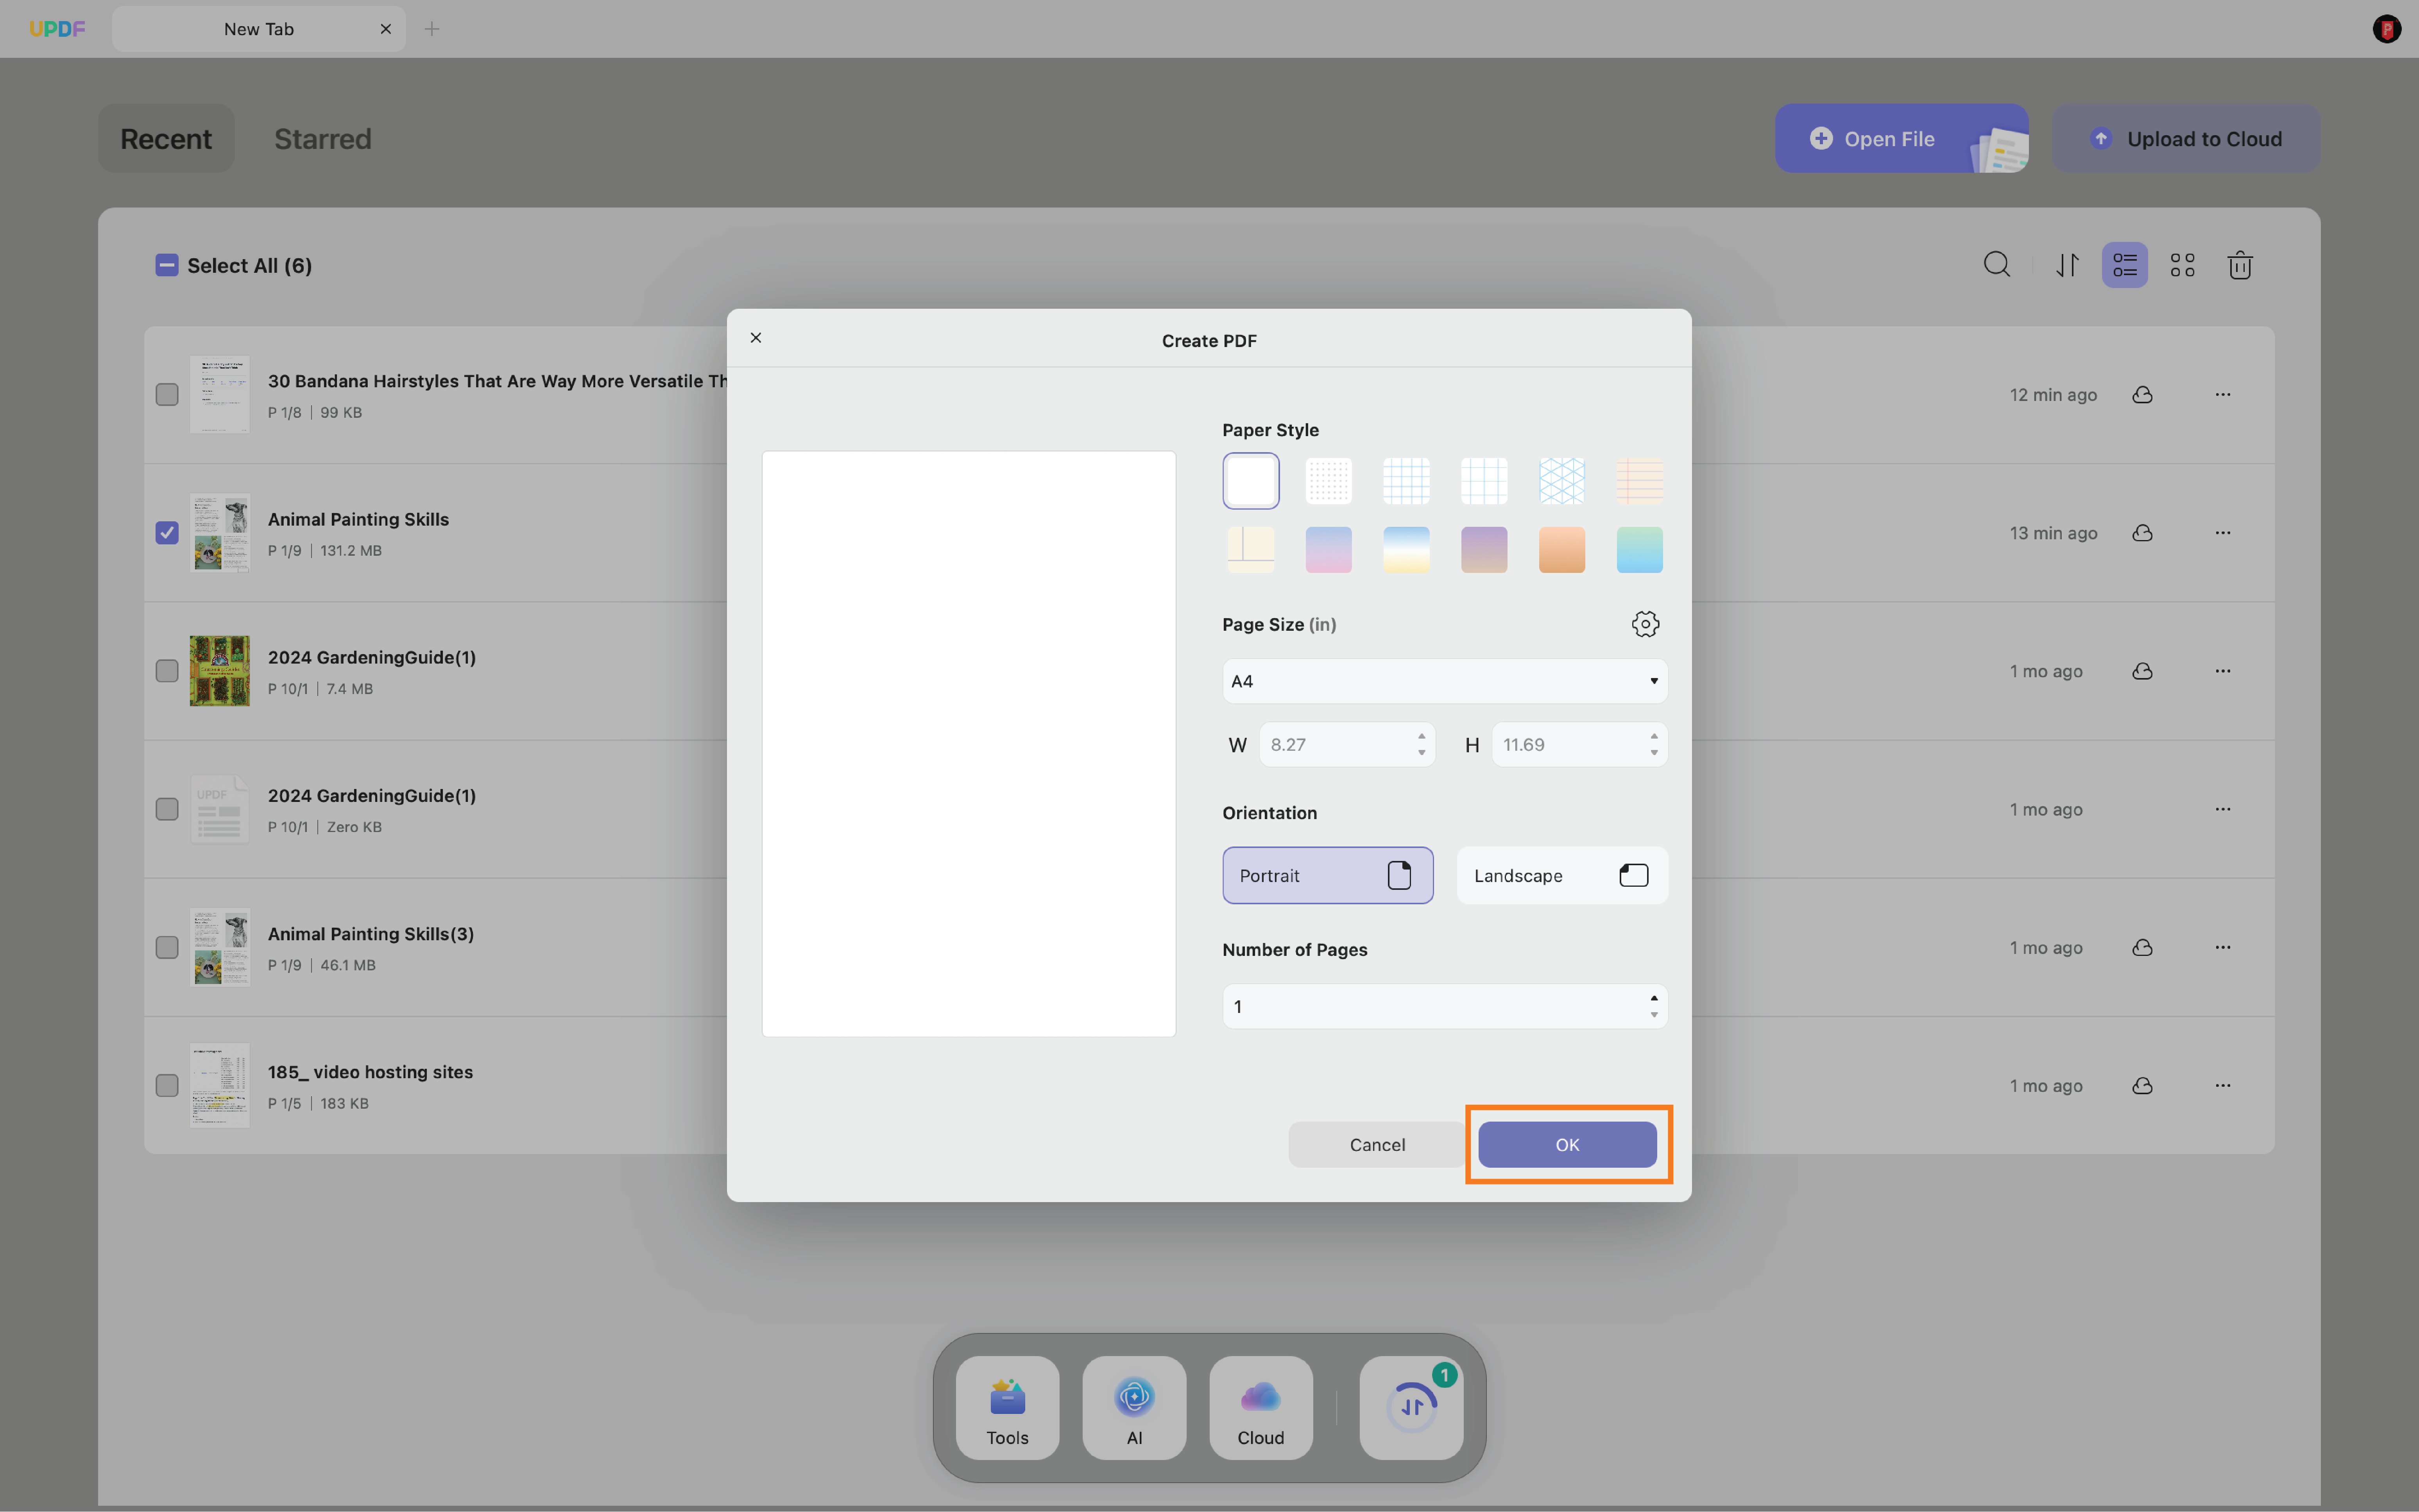Switch to grid view
This screenshot has height=1512, width=2419.
click(2183, 265)
